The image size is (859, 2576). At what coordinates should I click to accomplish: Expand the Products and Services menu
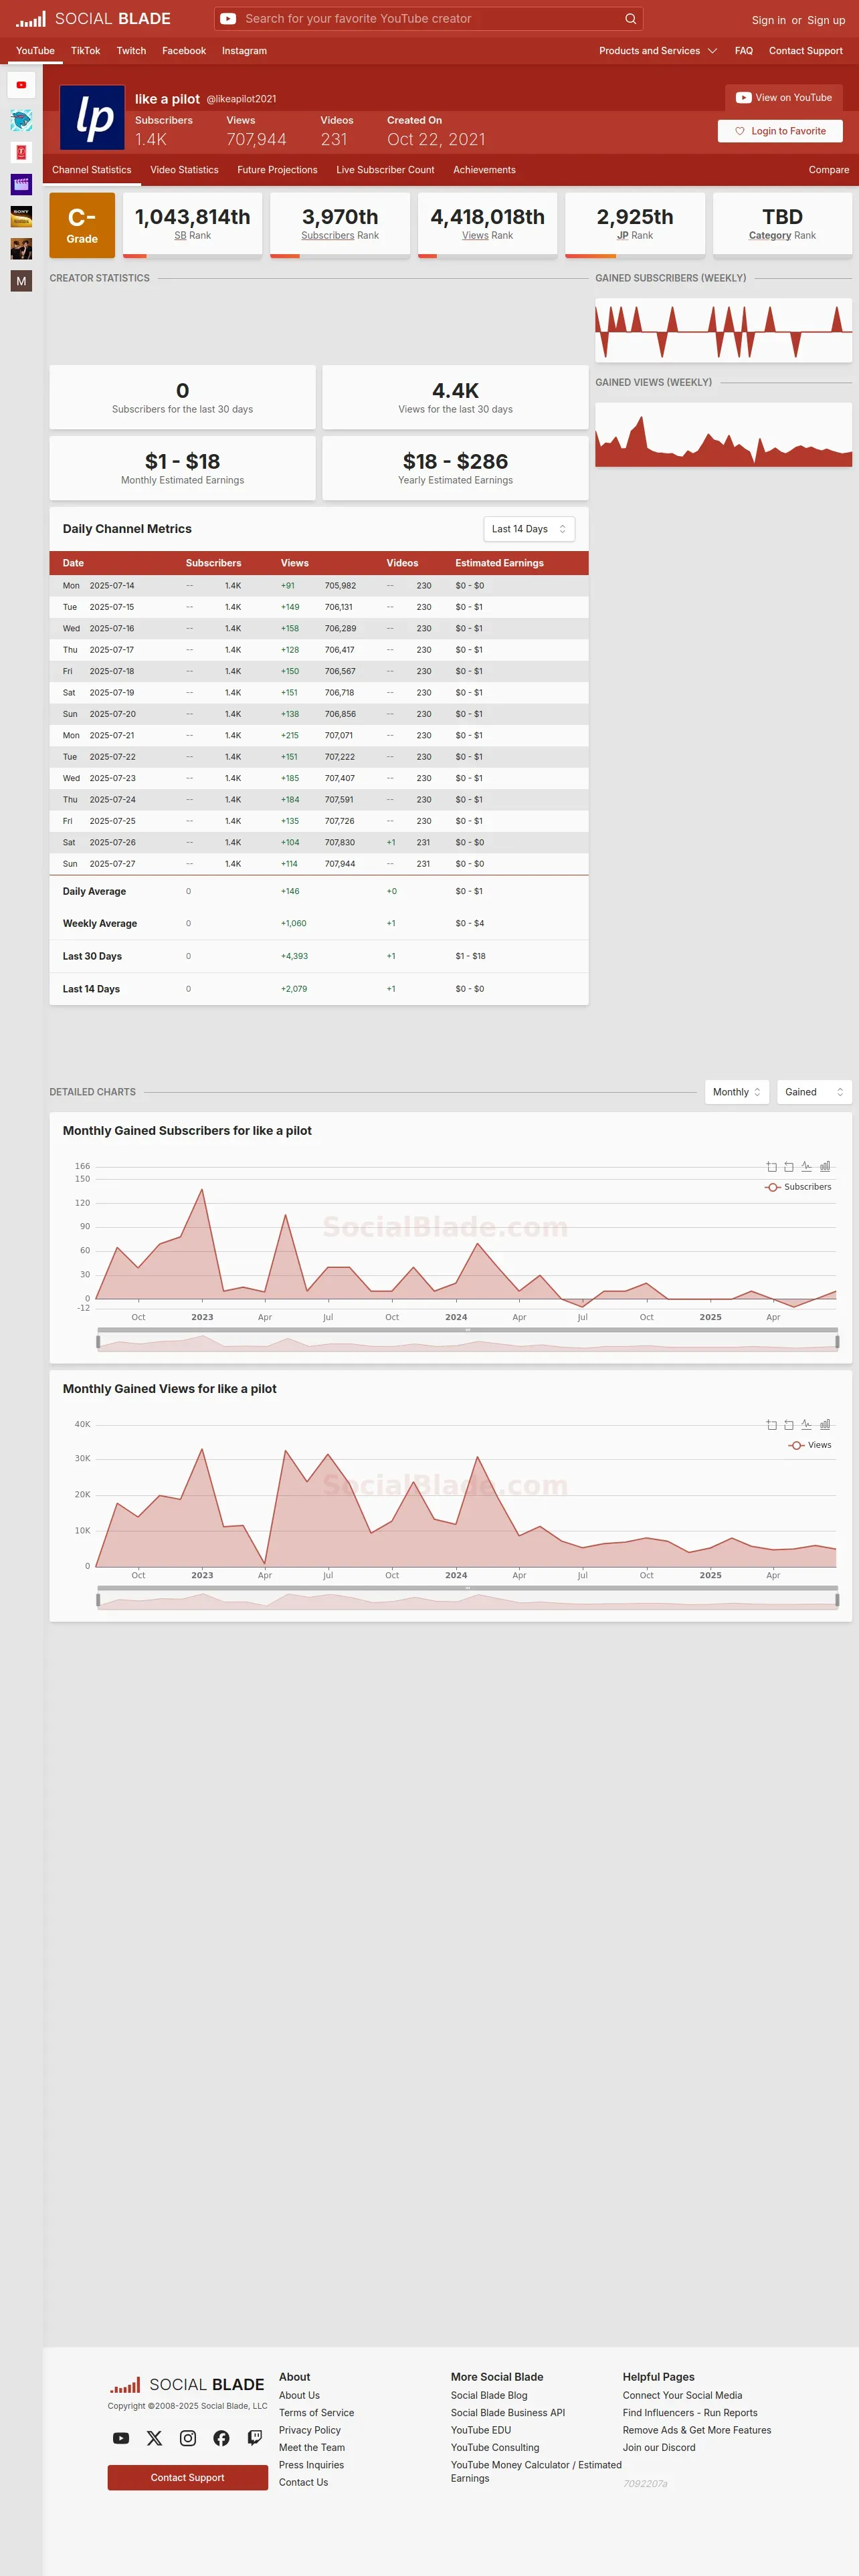pos(658,51)
